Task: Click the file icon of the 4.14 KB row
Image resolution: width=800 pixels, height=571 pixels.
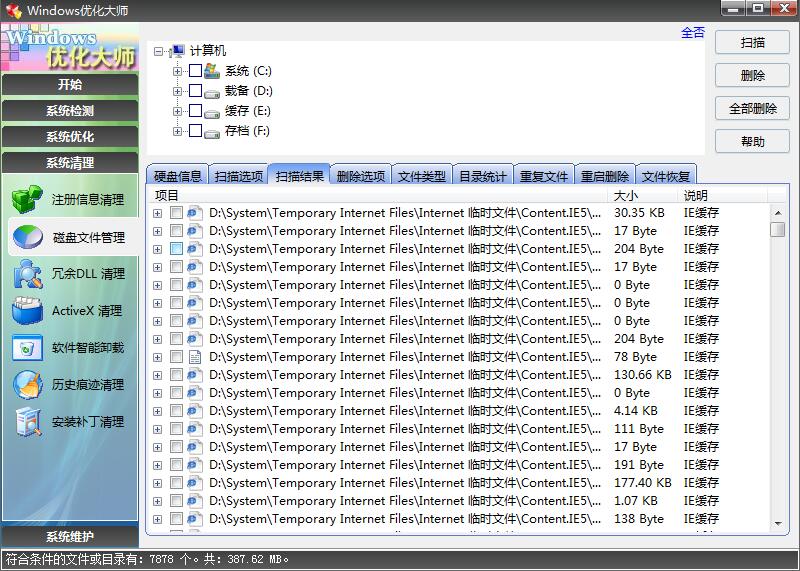Action: pos(194,411)
